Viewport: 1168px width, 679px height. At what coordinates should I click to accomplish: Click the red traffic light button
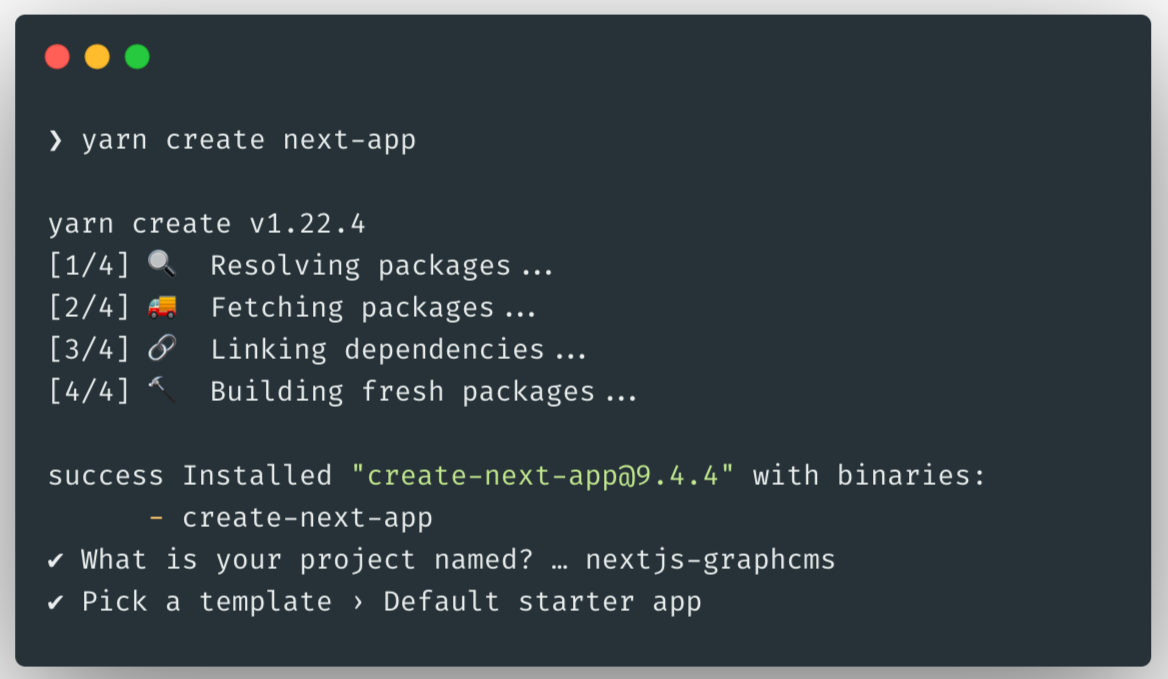click(57, 57)
